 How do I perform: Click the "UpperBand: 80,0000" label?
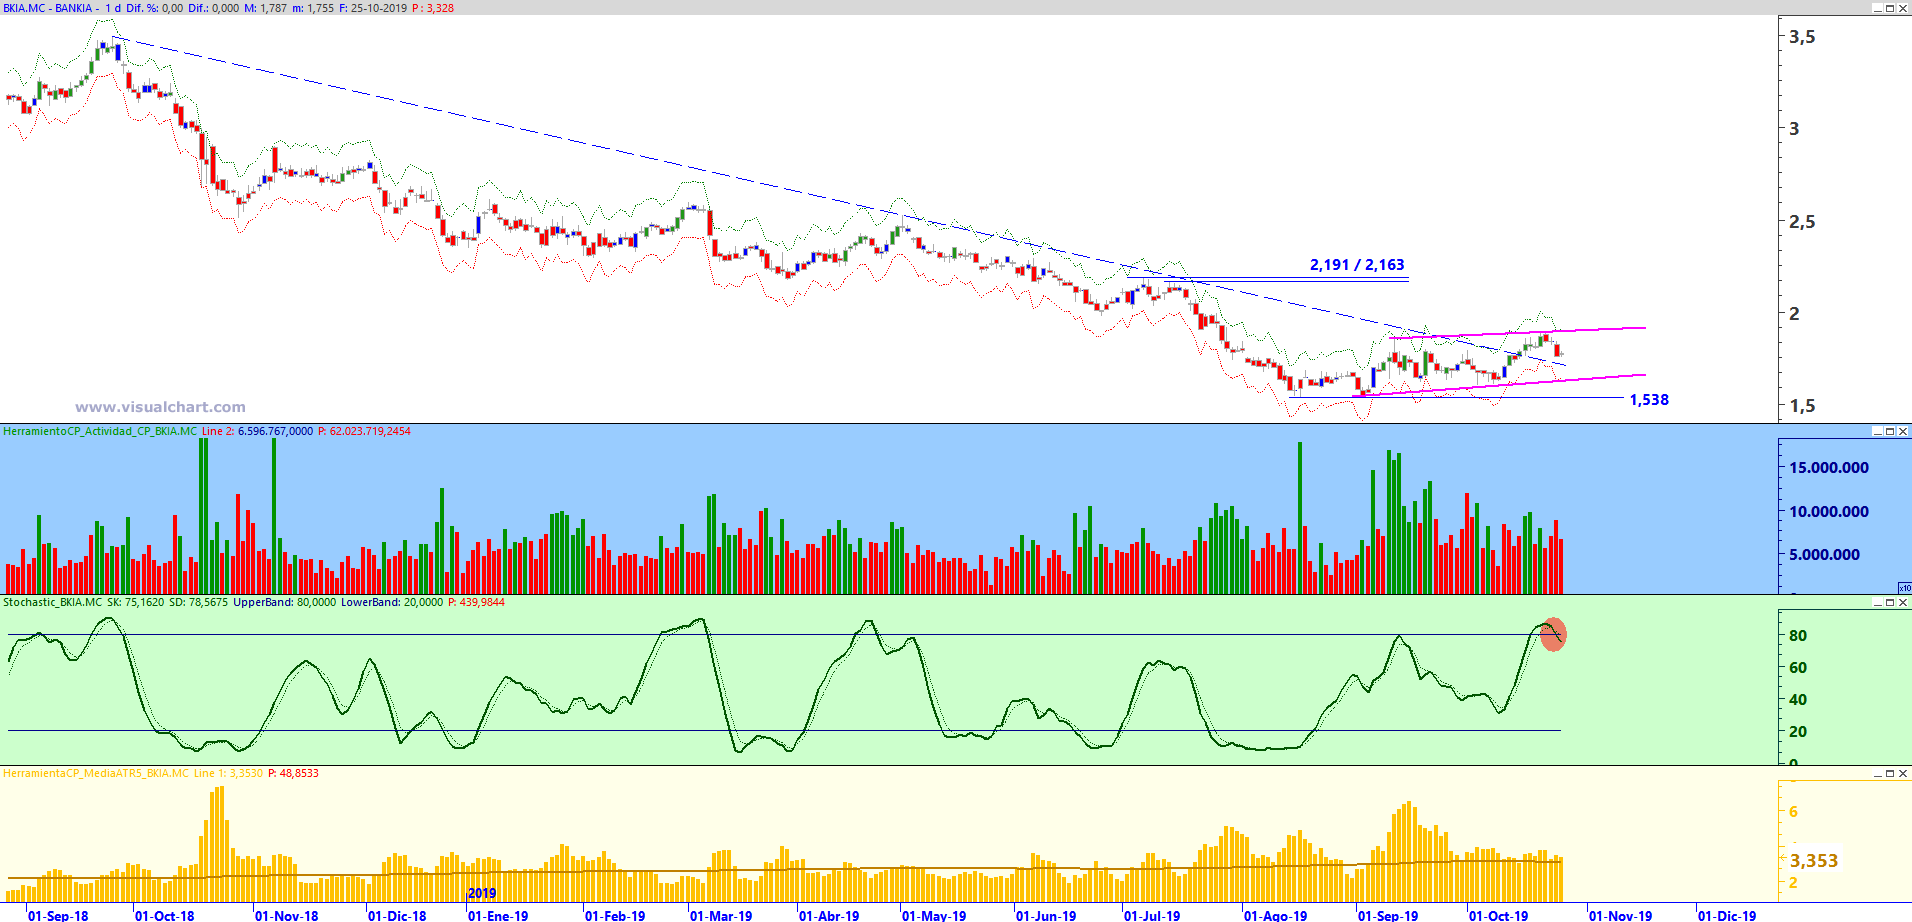click(x=284, y=602)
